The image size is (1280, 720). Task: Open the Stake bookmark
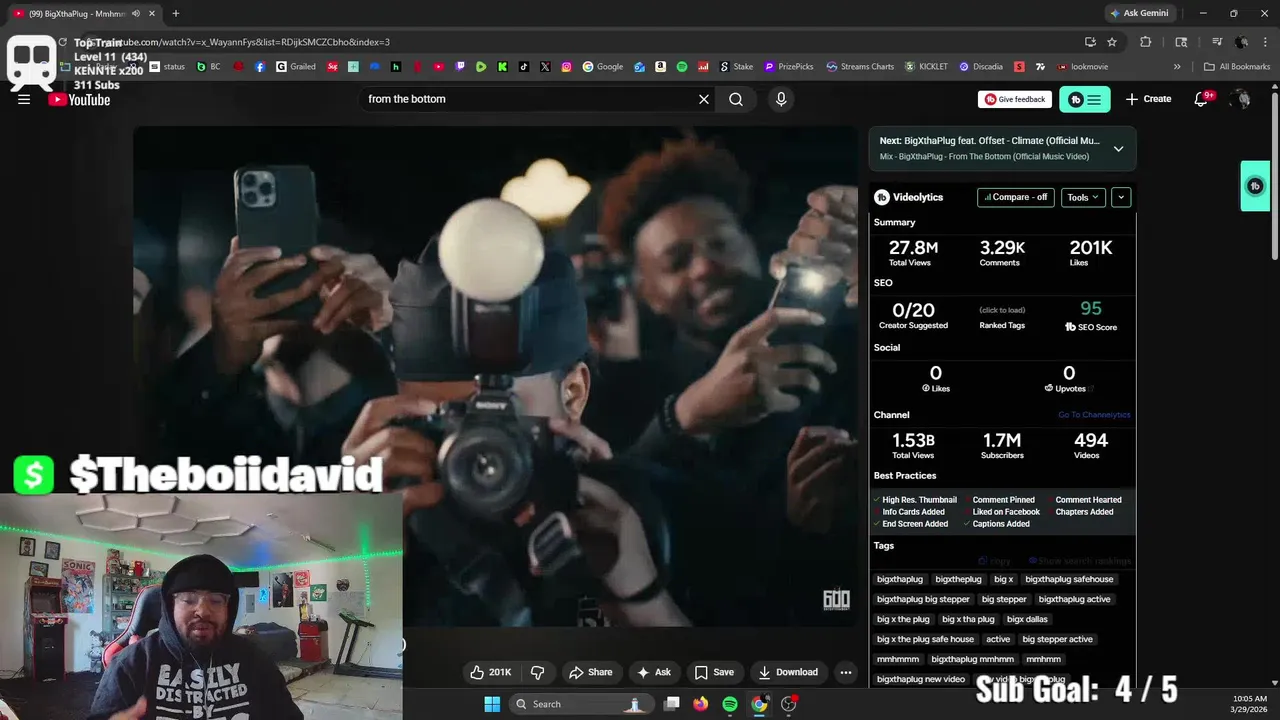point(737,67)
